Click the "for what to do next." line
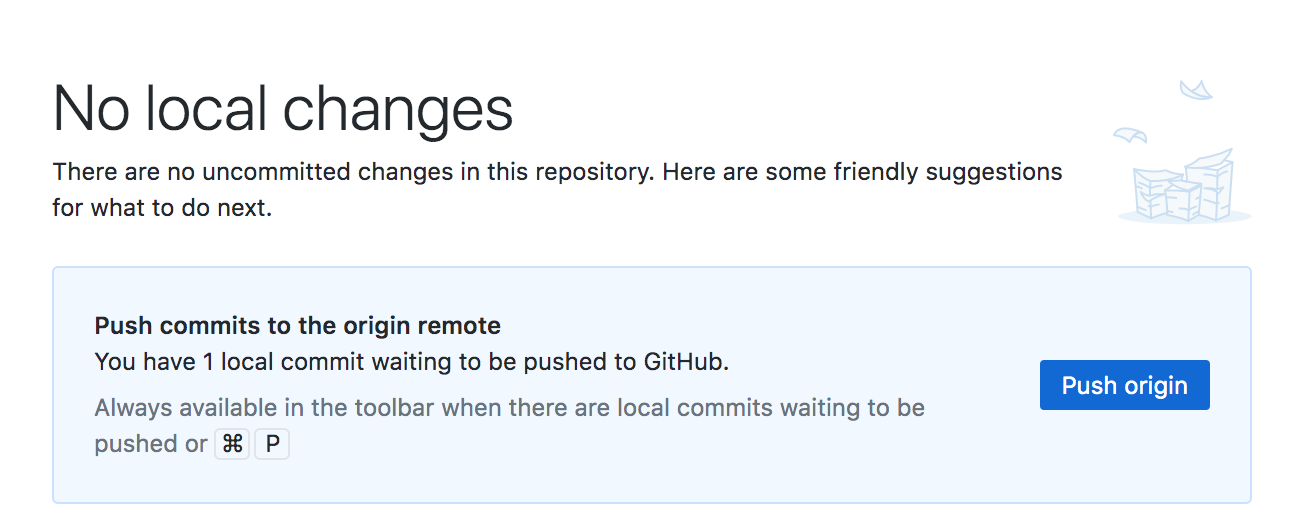 (x=162, y=210)
